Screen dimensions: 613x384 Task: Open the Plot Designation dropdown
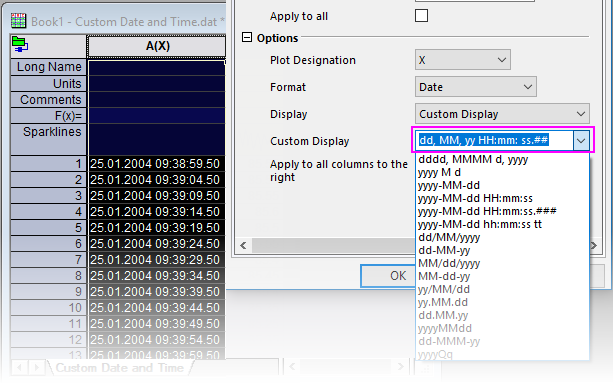click(462, 60)
